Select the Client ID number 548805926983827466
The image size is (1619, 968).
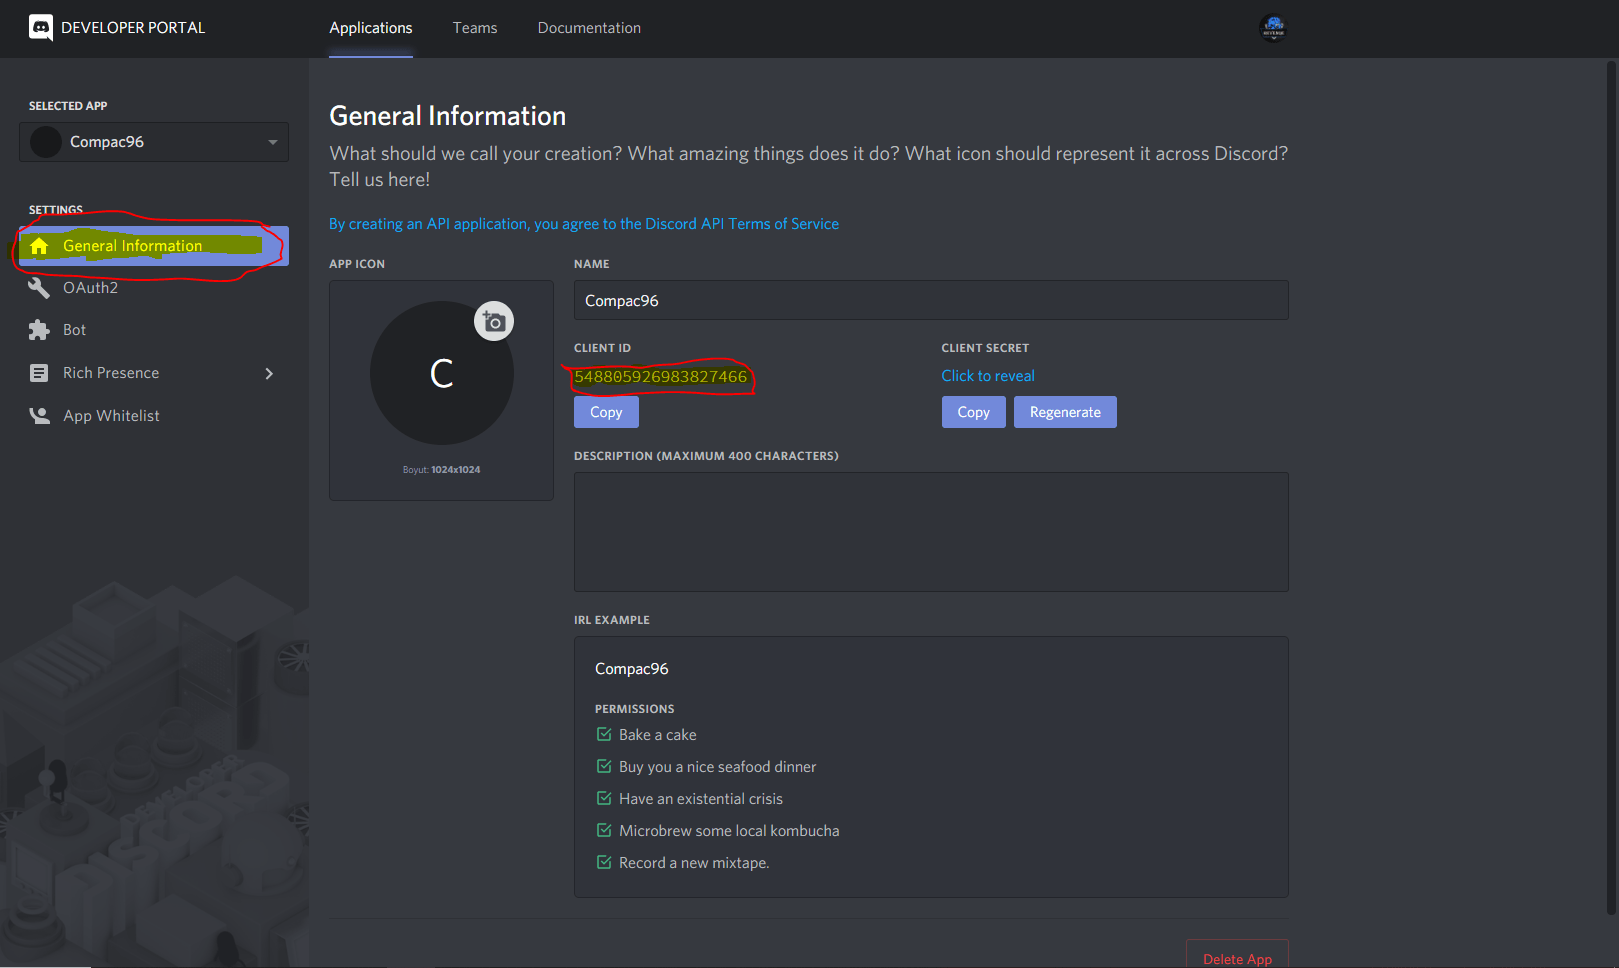point(661,377)
